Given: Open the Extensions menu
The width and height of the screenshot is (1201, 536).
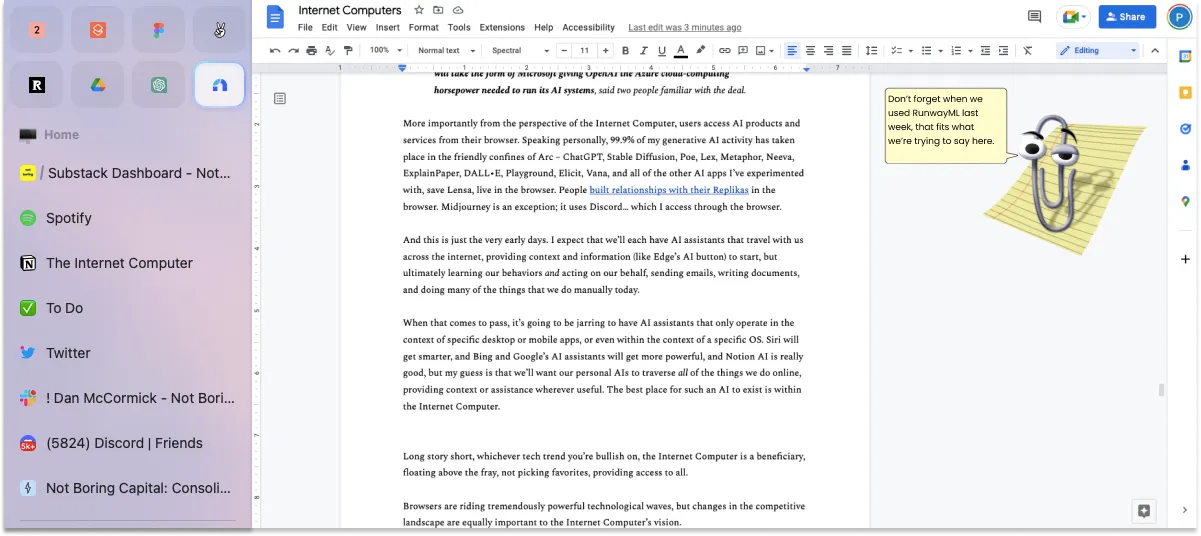Looking at the screenshot, I should click(x=502, y=28).
